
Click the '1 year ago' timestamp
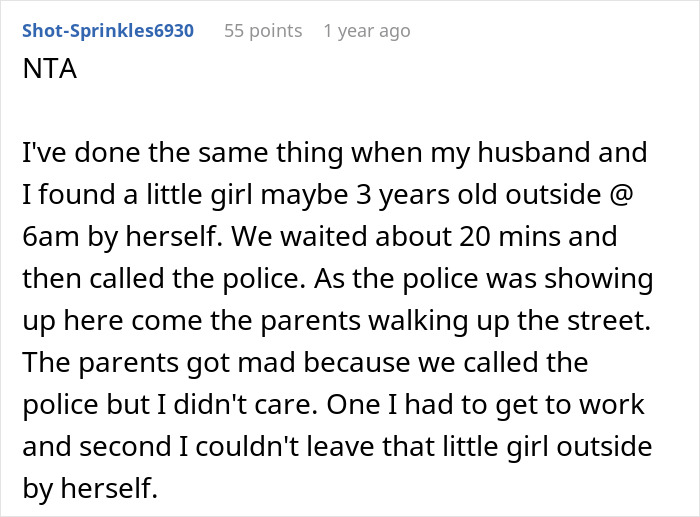click(366, 31)
